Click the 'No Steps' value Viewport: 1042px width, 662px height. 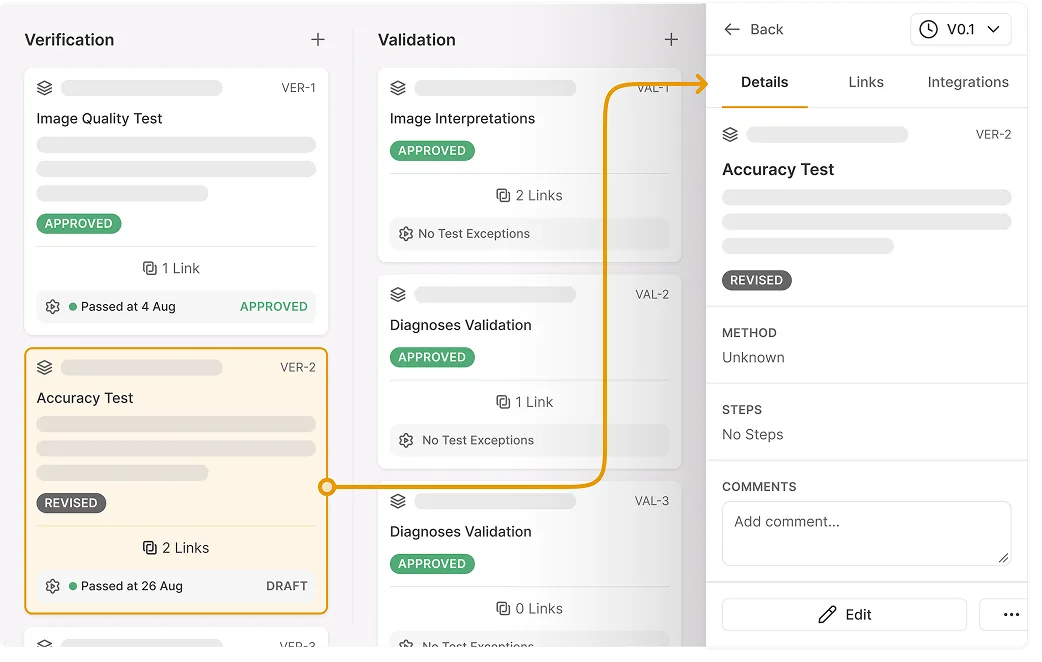pos(753,435)
